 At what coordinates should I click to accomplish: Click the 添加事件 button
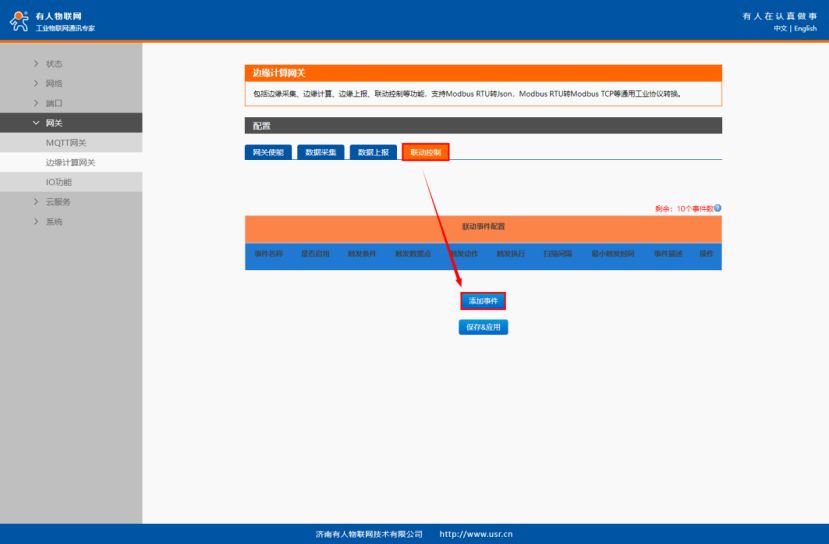tap(483, 301)
